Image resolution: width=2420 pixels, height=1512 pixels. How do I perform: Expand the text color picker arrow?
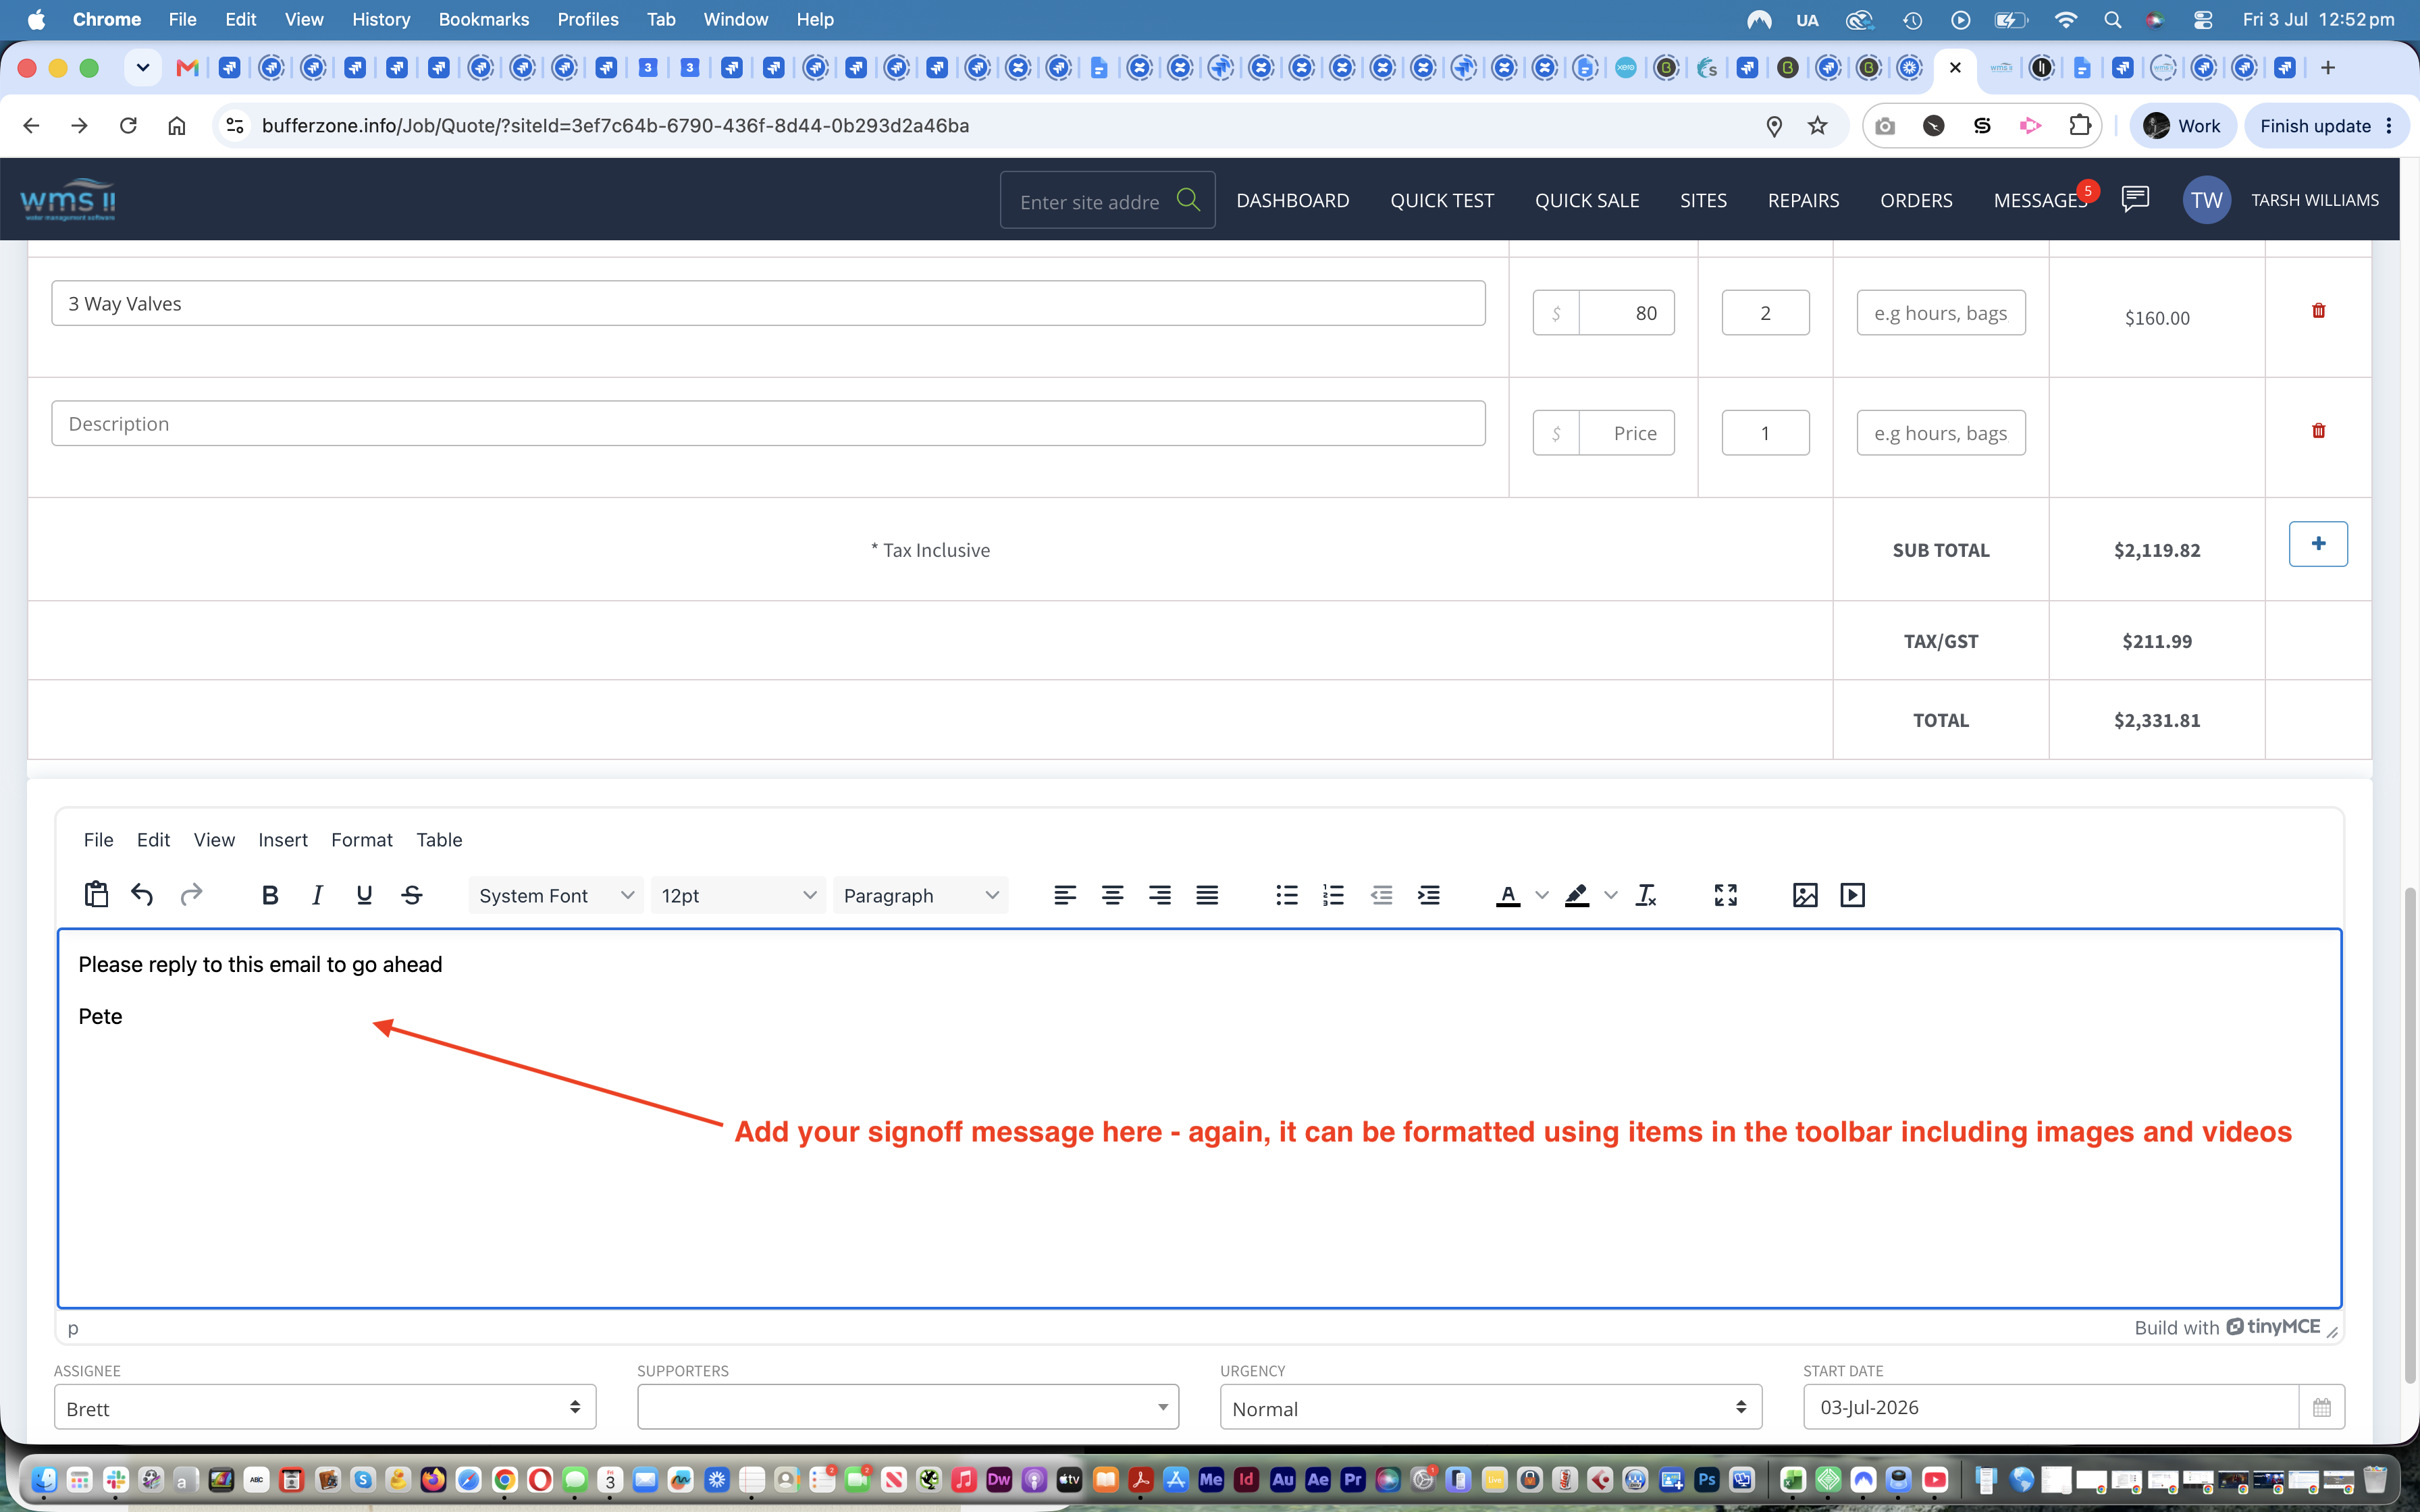pyautogui.click(x=1541, y=895)
